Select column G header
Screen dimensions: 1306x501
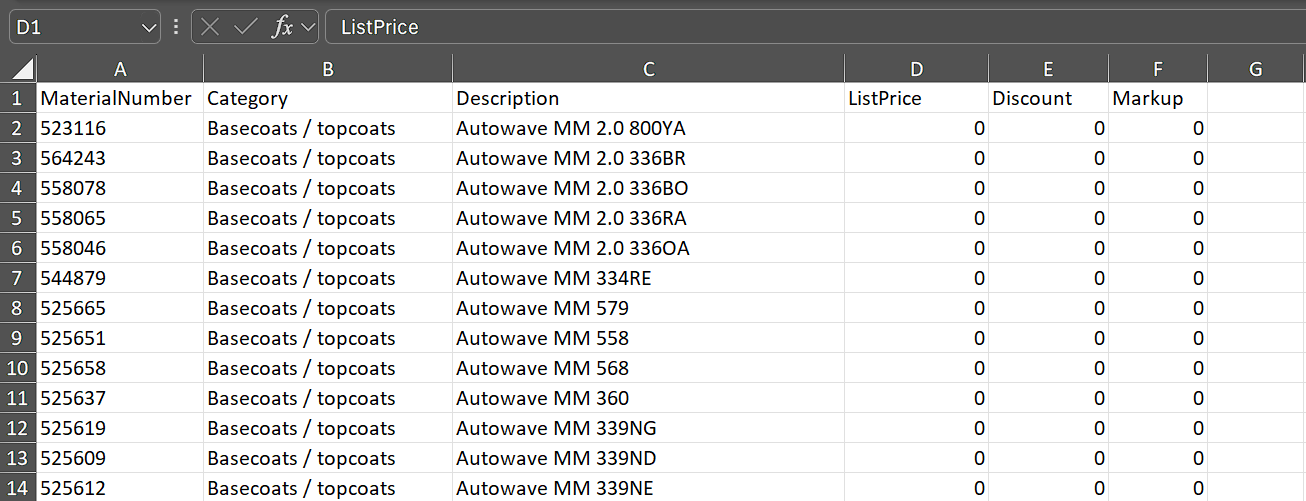[x=1256, y=69]
